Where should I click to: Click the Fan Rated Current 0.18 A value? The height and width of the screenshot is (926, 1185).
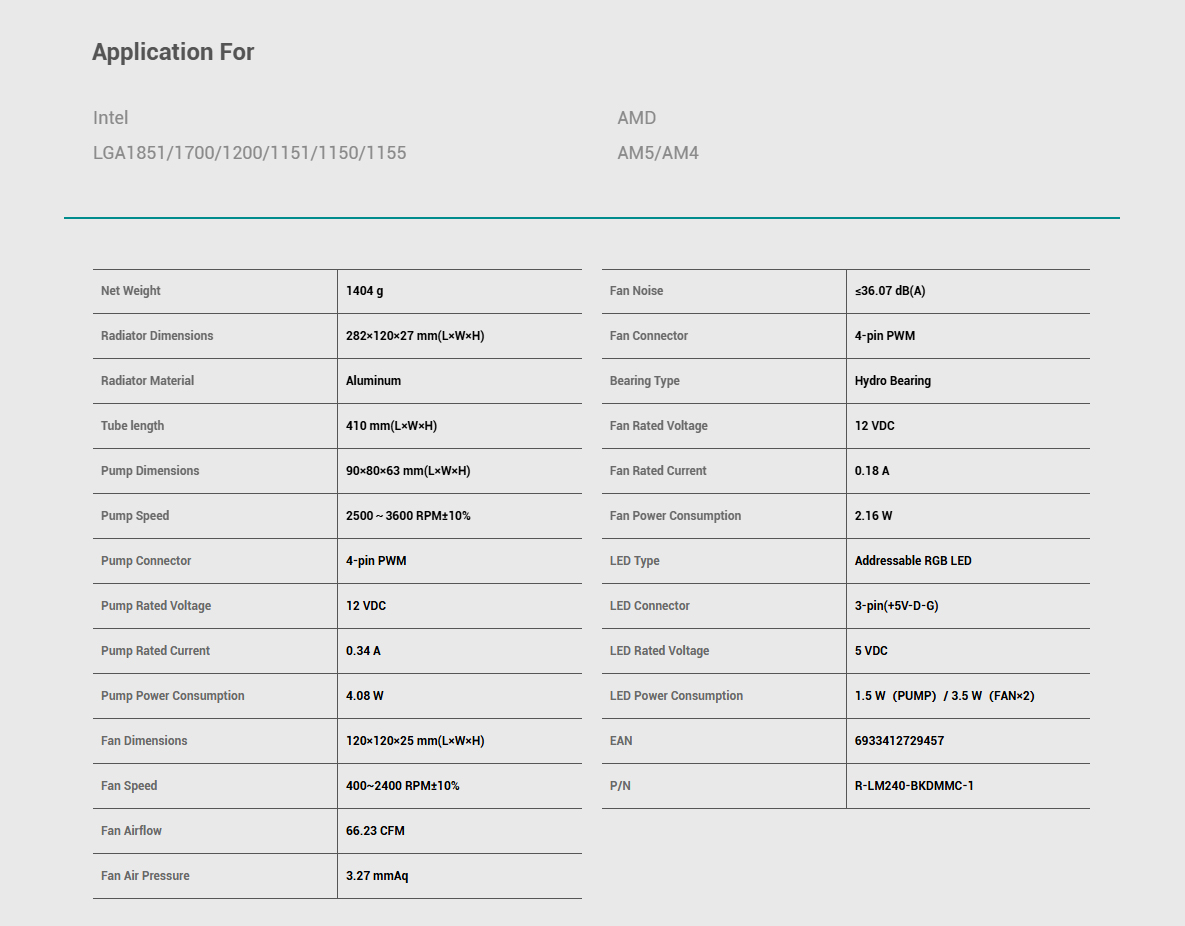872,471
